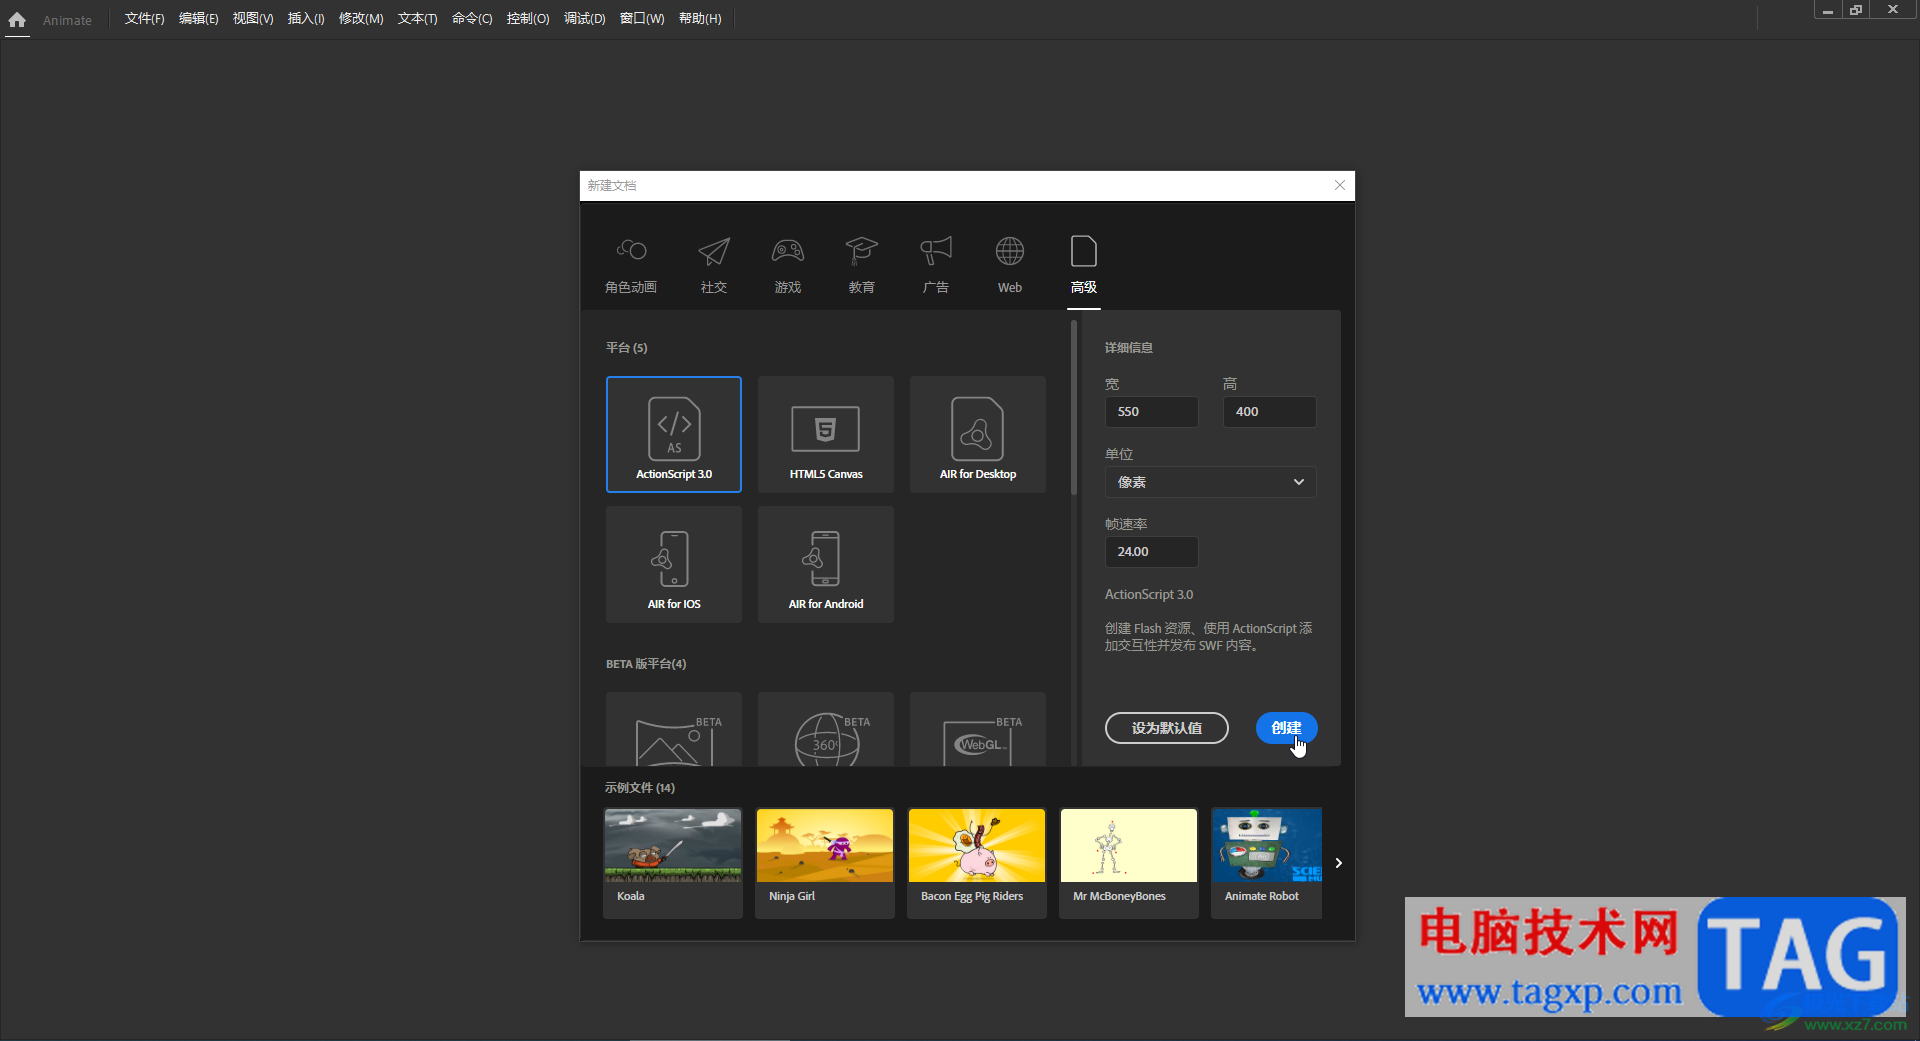Viewport: 1920px width, 1041px height.
Task: Open the 文件(F) menu
Action: coord(144,19)
